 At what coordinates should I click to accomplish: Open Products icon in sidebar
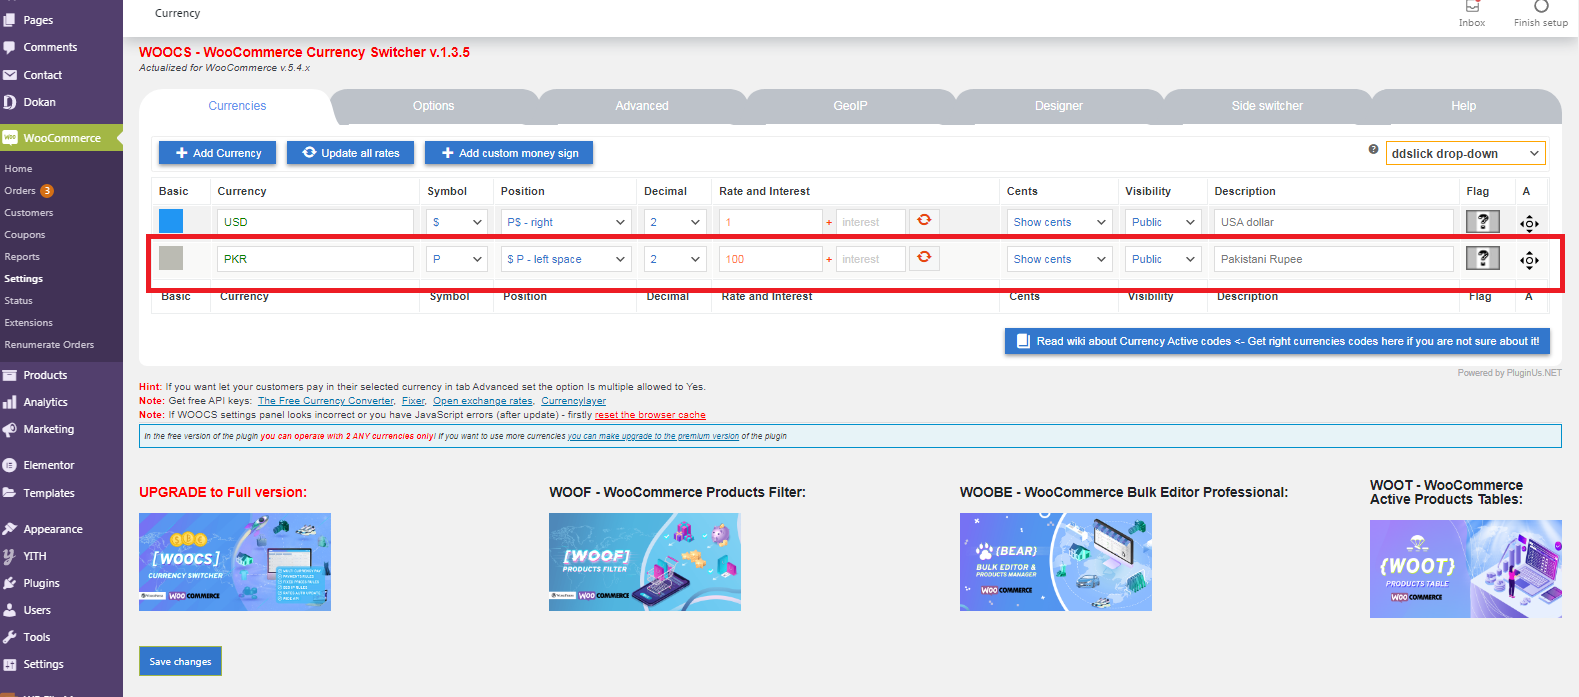coord(10,375)
